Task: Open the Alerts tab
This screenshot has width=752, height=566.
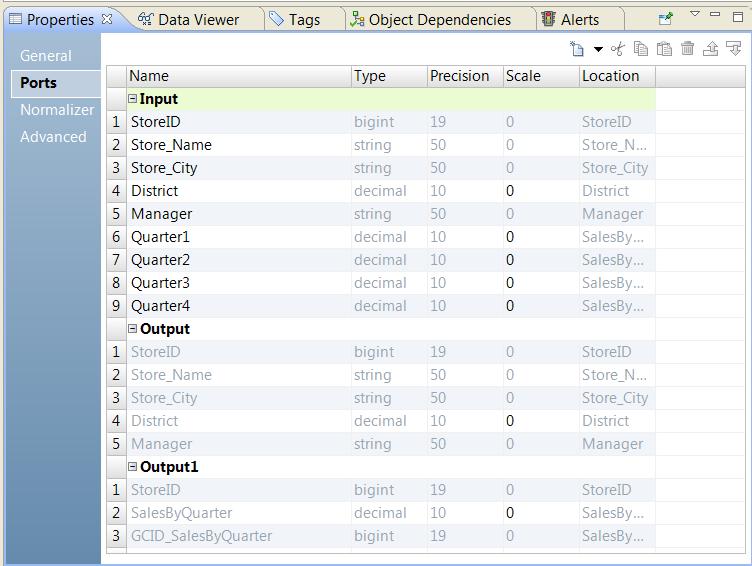Action: 570,20
